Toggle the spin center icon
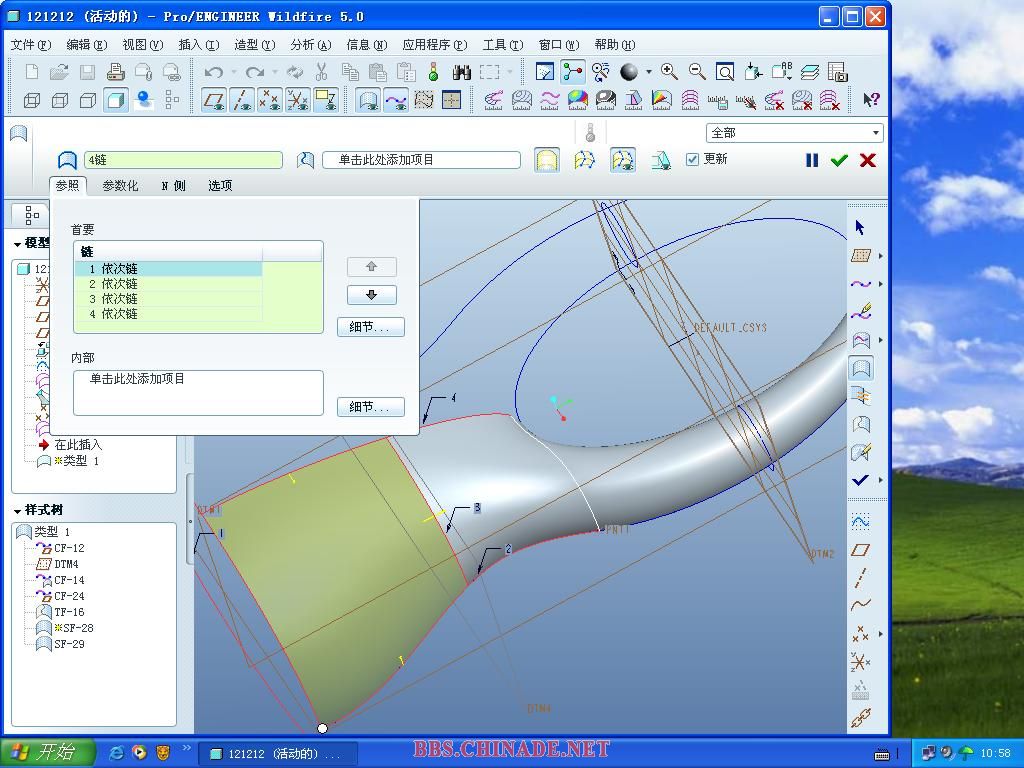This screenshot has height=768, width=1024. point(573,72)
